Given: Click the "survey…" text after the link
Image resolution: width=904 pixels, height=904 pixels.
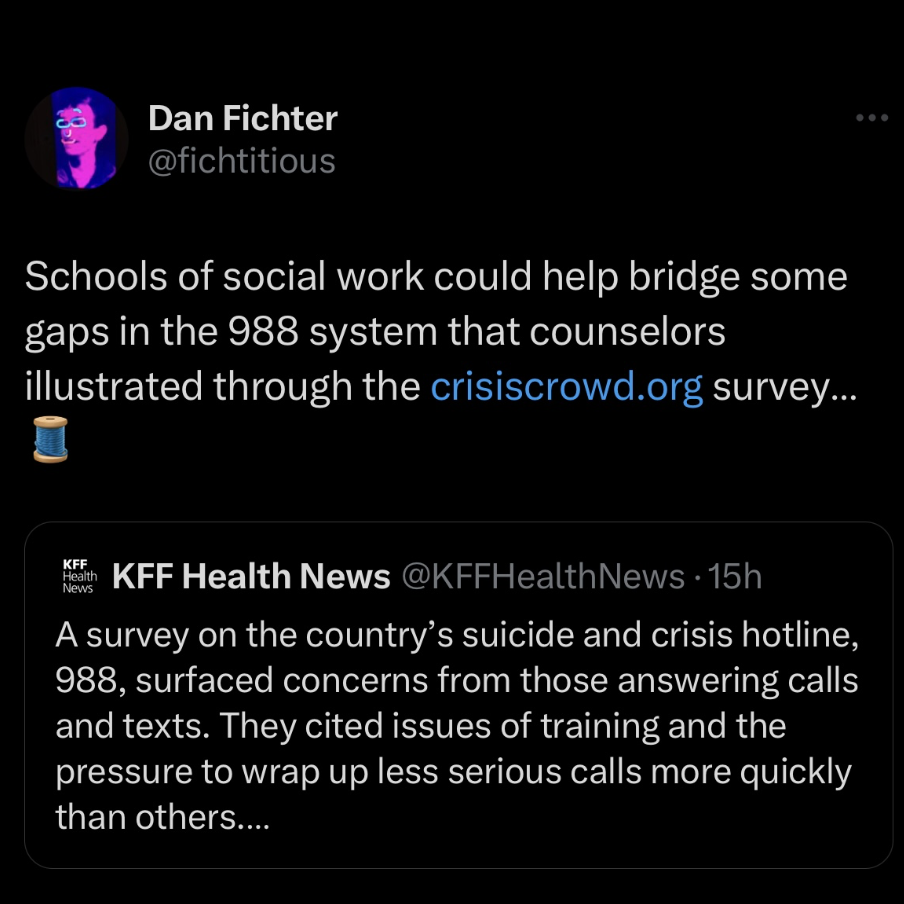Looking at the screenshot, I should tap(784, 387).
